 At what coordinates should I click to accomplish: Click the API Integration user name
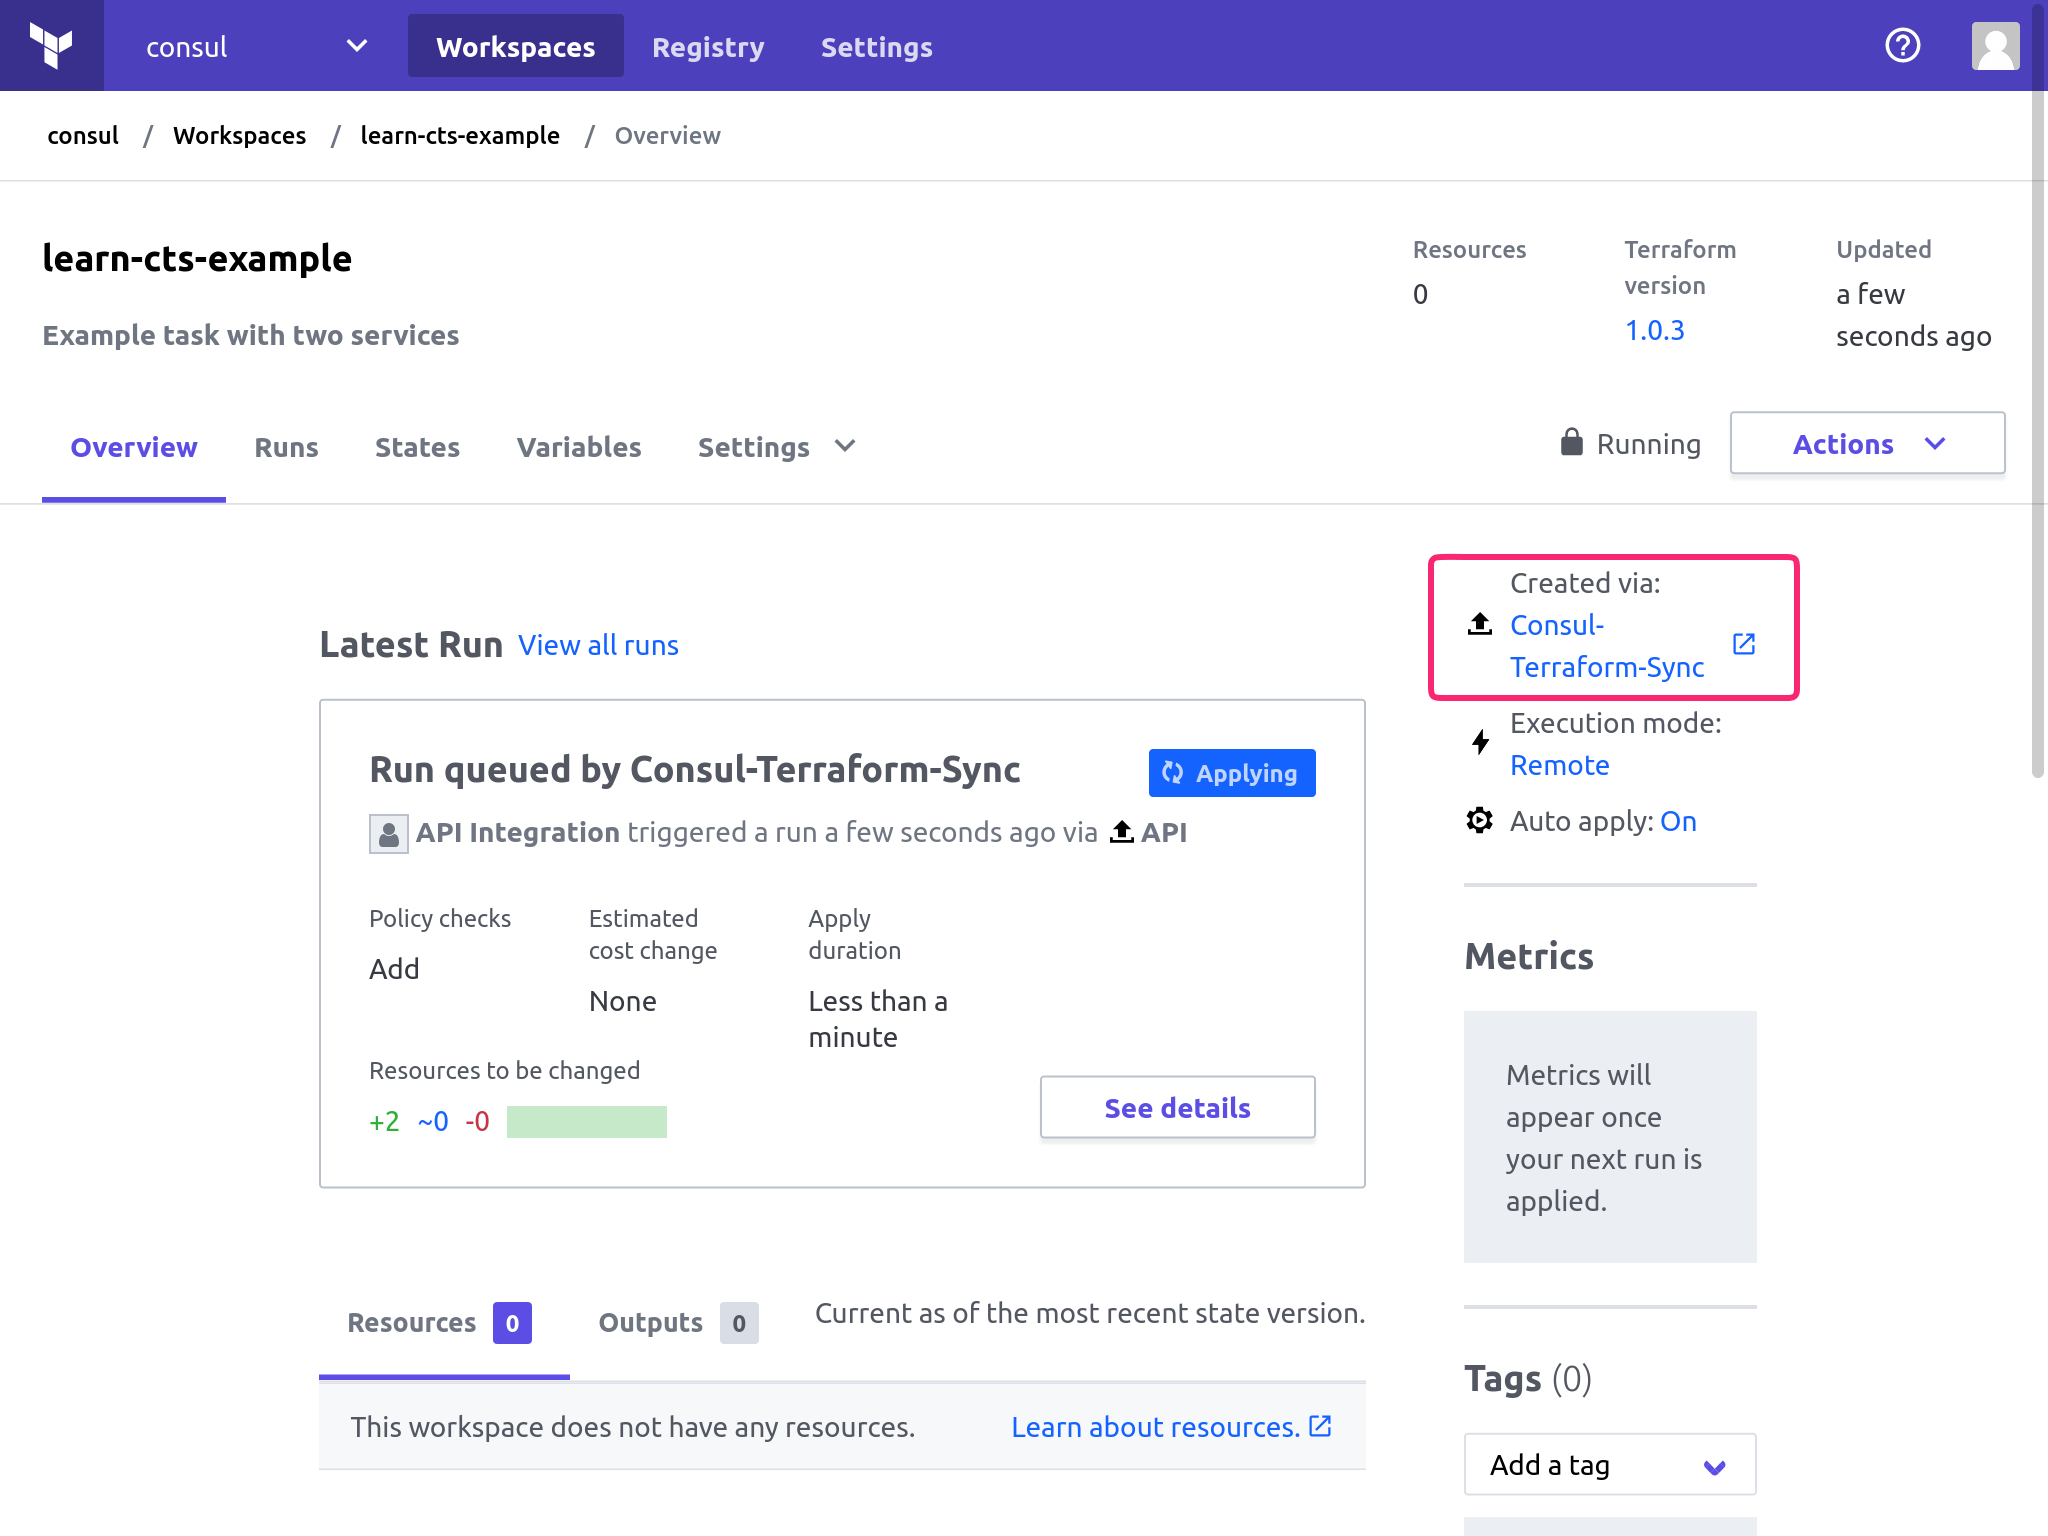tap(518, 832)
